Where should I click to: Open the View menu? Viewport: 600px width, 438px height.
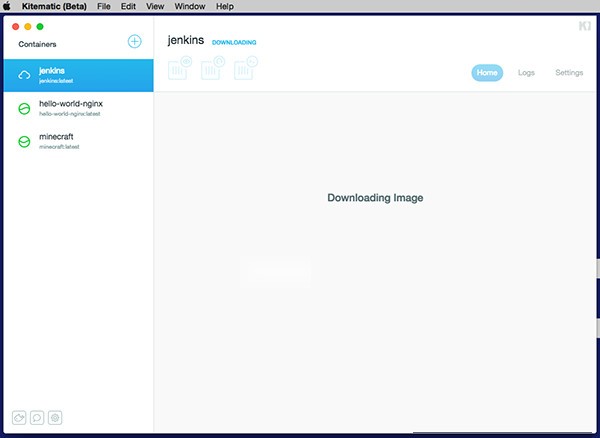point(155,6)
